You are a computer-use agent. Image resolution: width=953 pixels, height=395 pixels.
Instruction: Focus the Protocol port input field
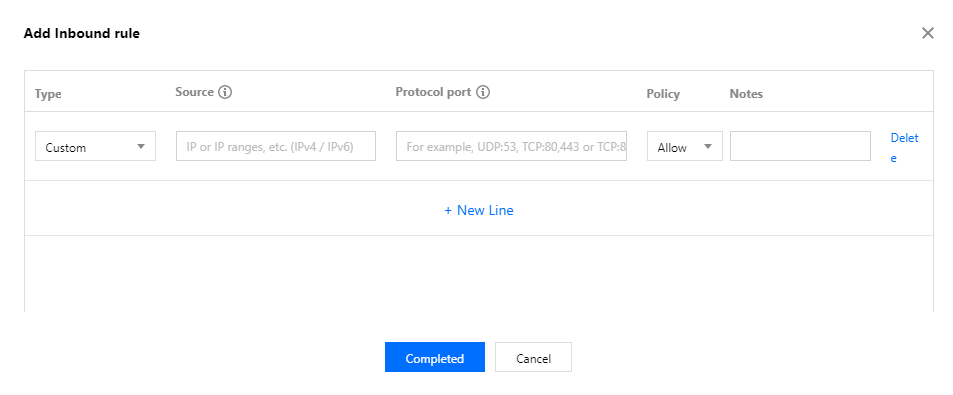[x=511, y=146]
